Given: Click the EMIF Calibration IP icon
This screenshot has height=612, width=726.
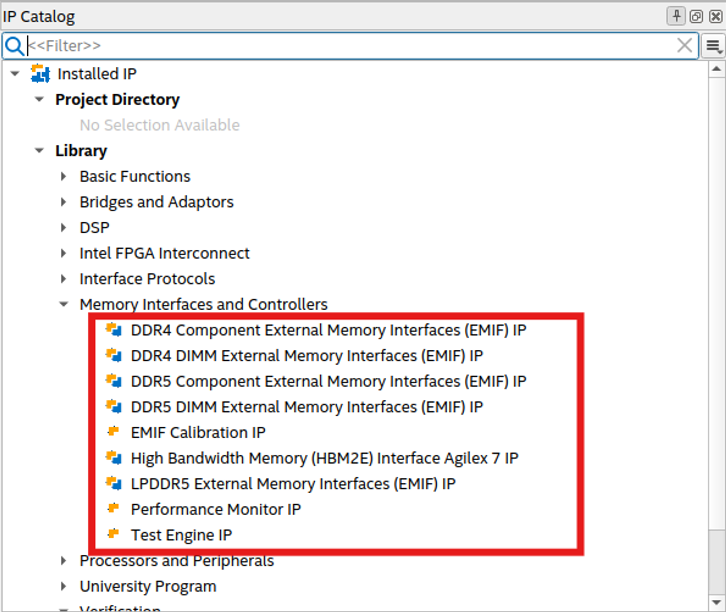Looking at the screenshot, I should [x=113, y=432].
